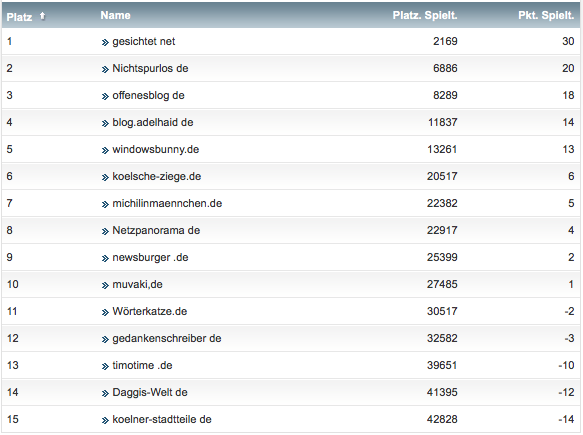The height and width of the screenshot is (435, 583).
Task: Sort by the Name column header
Action: 115,15
